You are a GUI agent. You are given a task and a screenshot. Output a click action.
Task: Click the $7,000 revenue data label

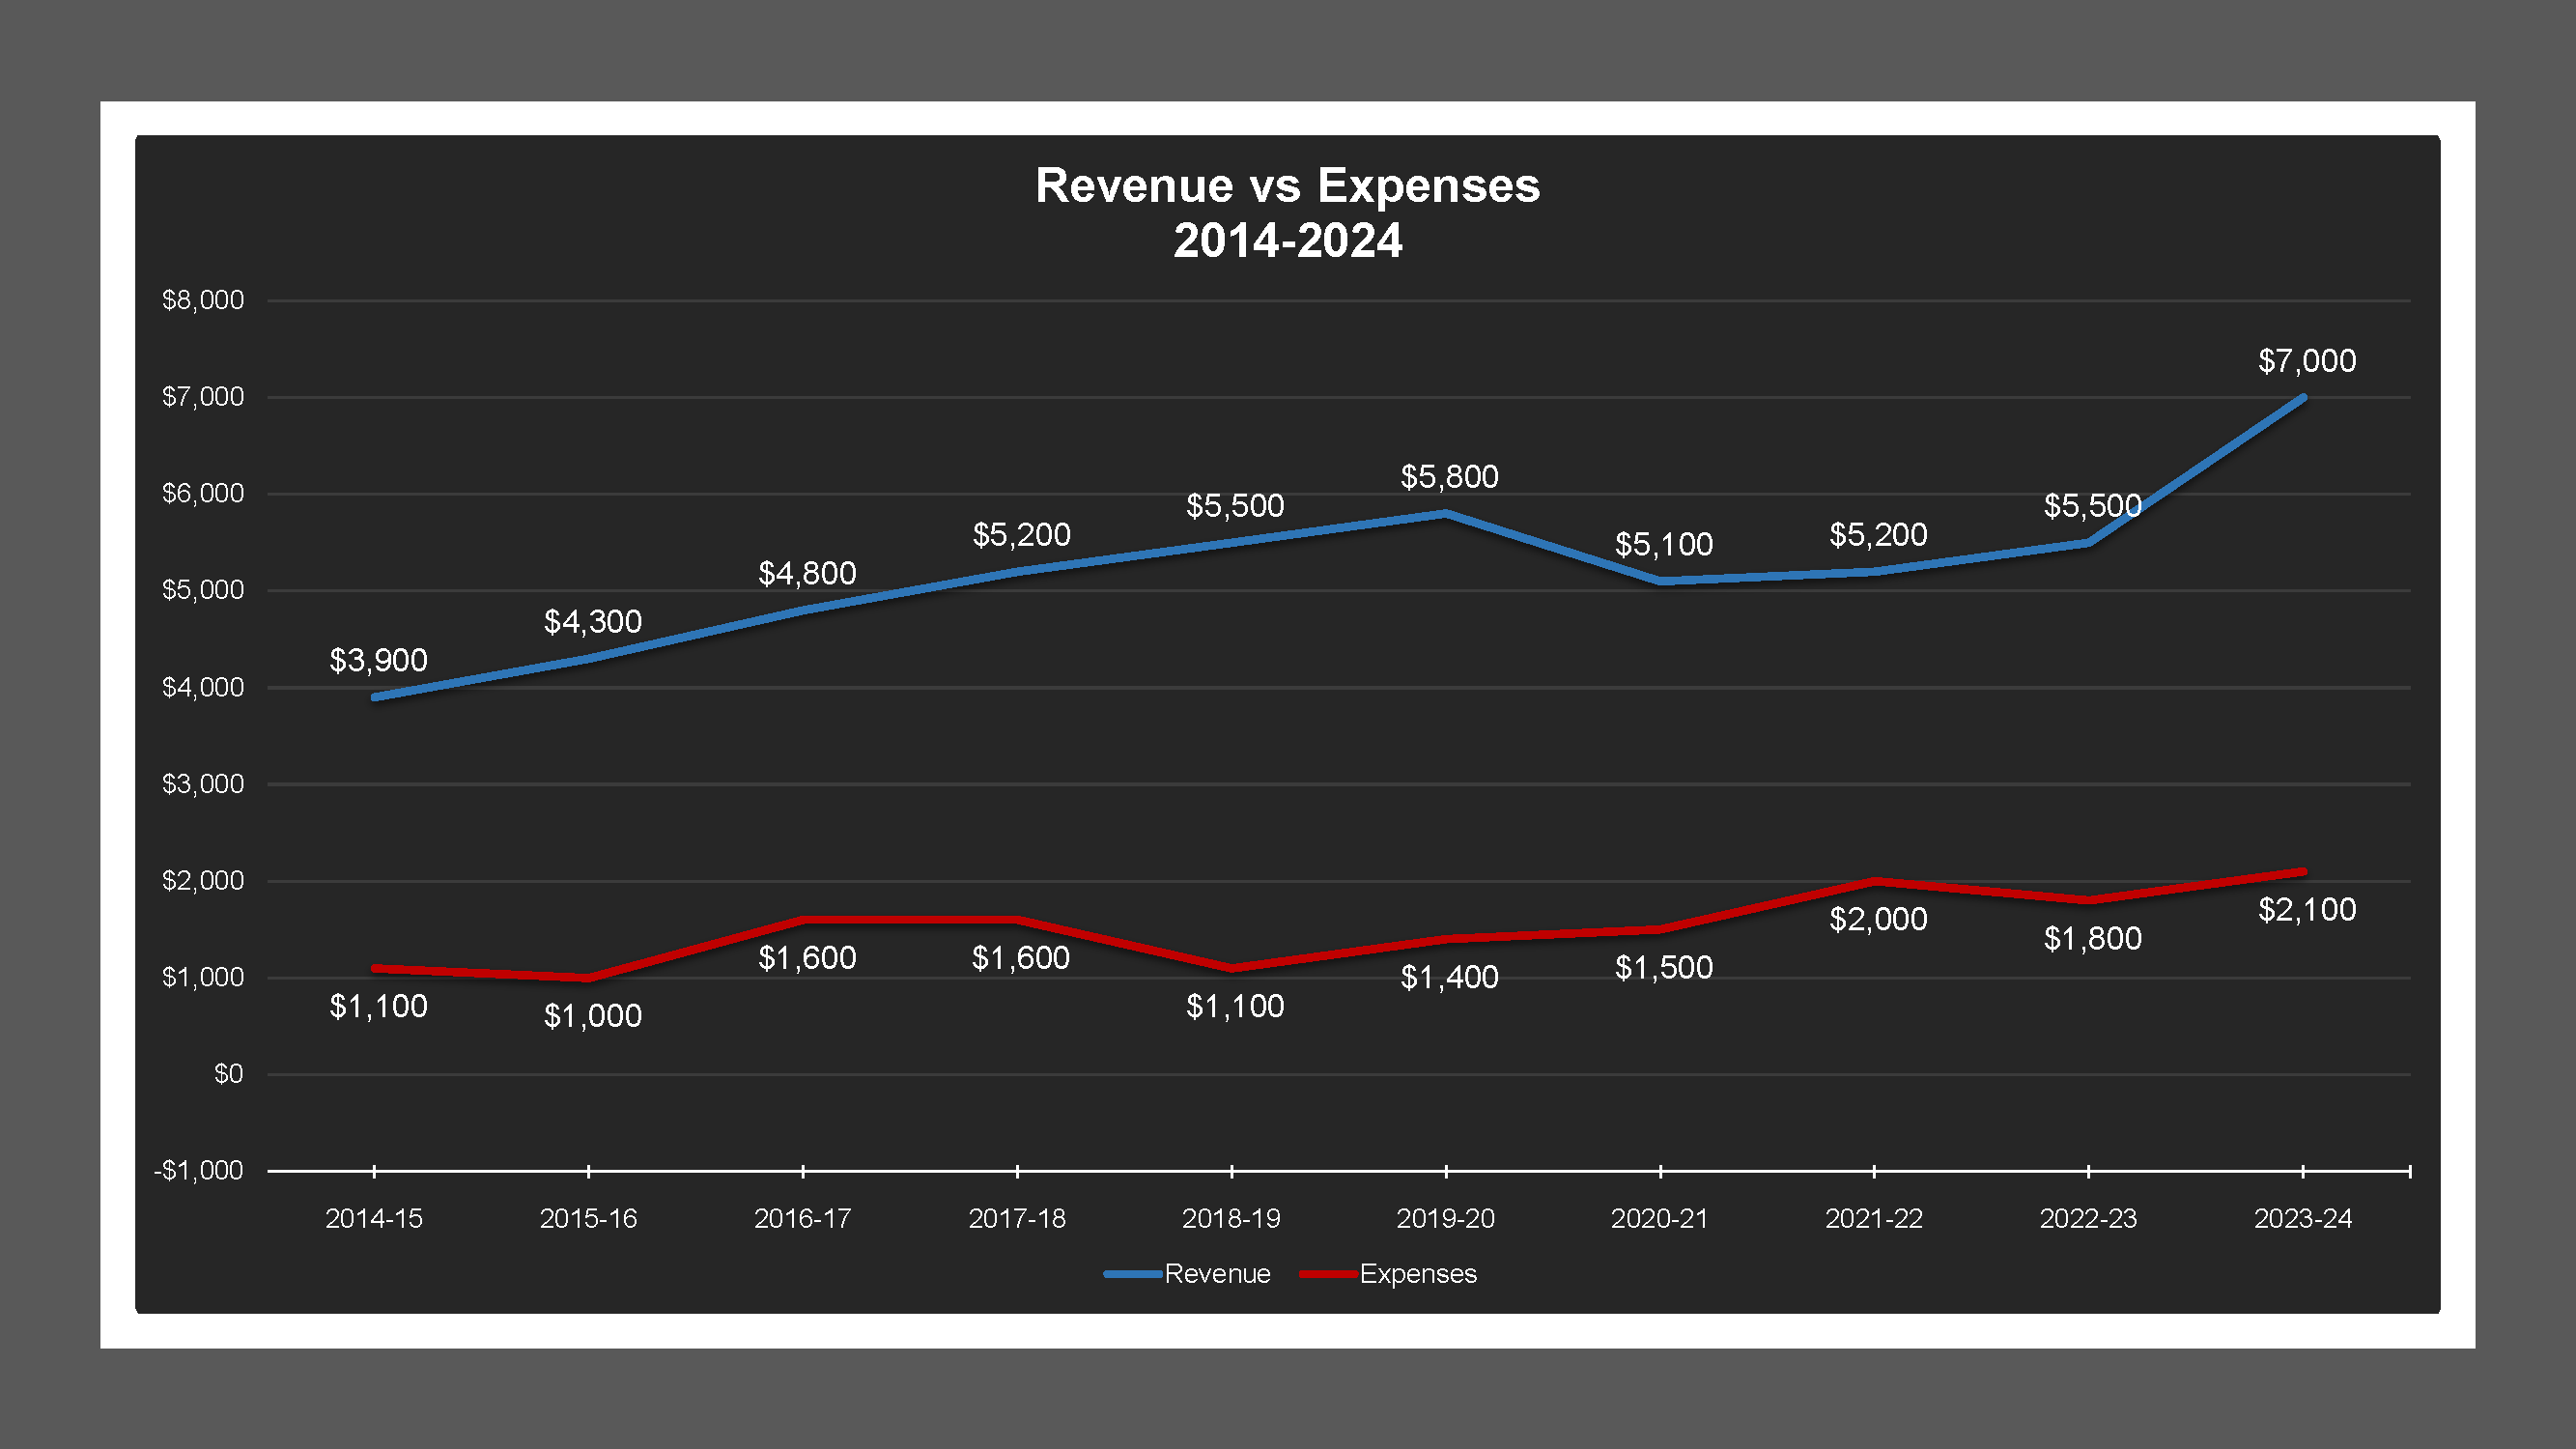coord(2307,361)
